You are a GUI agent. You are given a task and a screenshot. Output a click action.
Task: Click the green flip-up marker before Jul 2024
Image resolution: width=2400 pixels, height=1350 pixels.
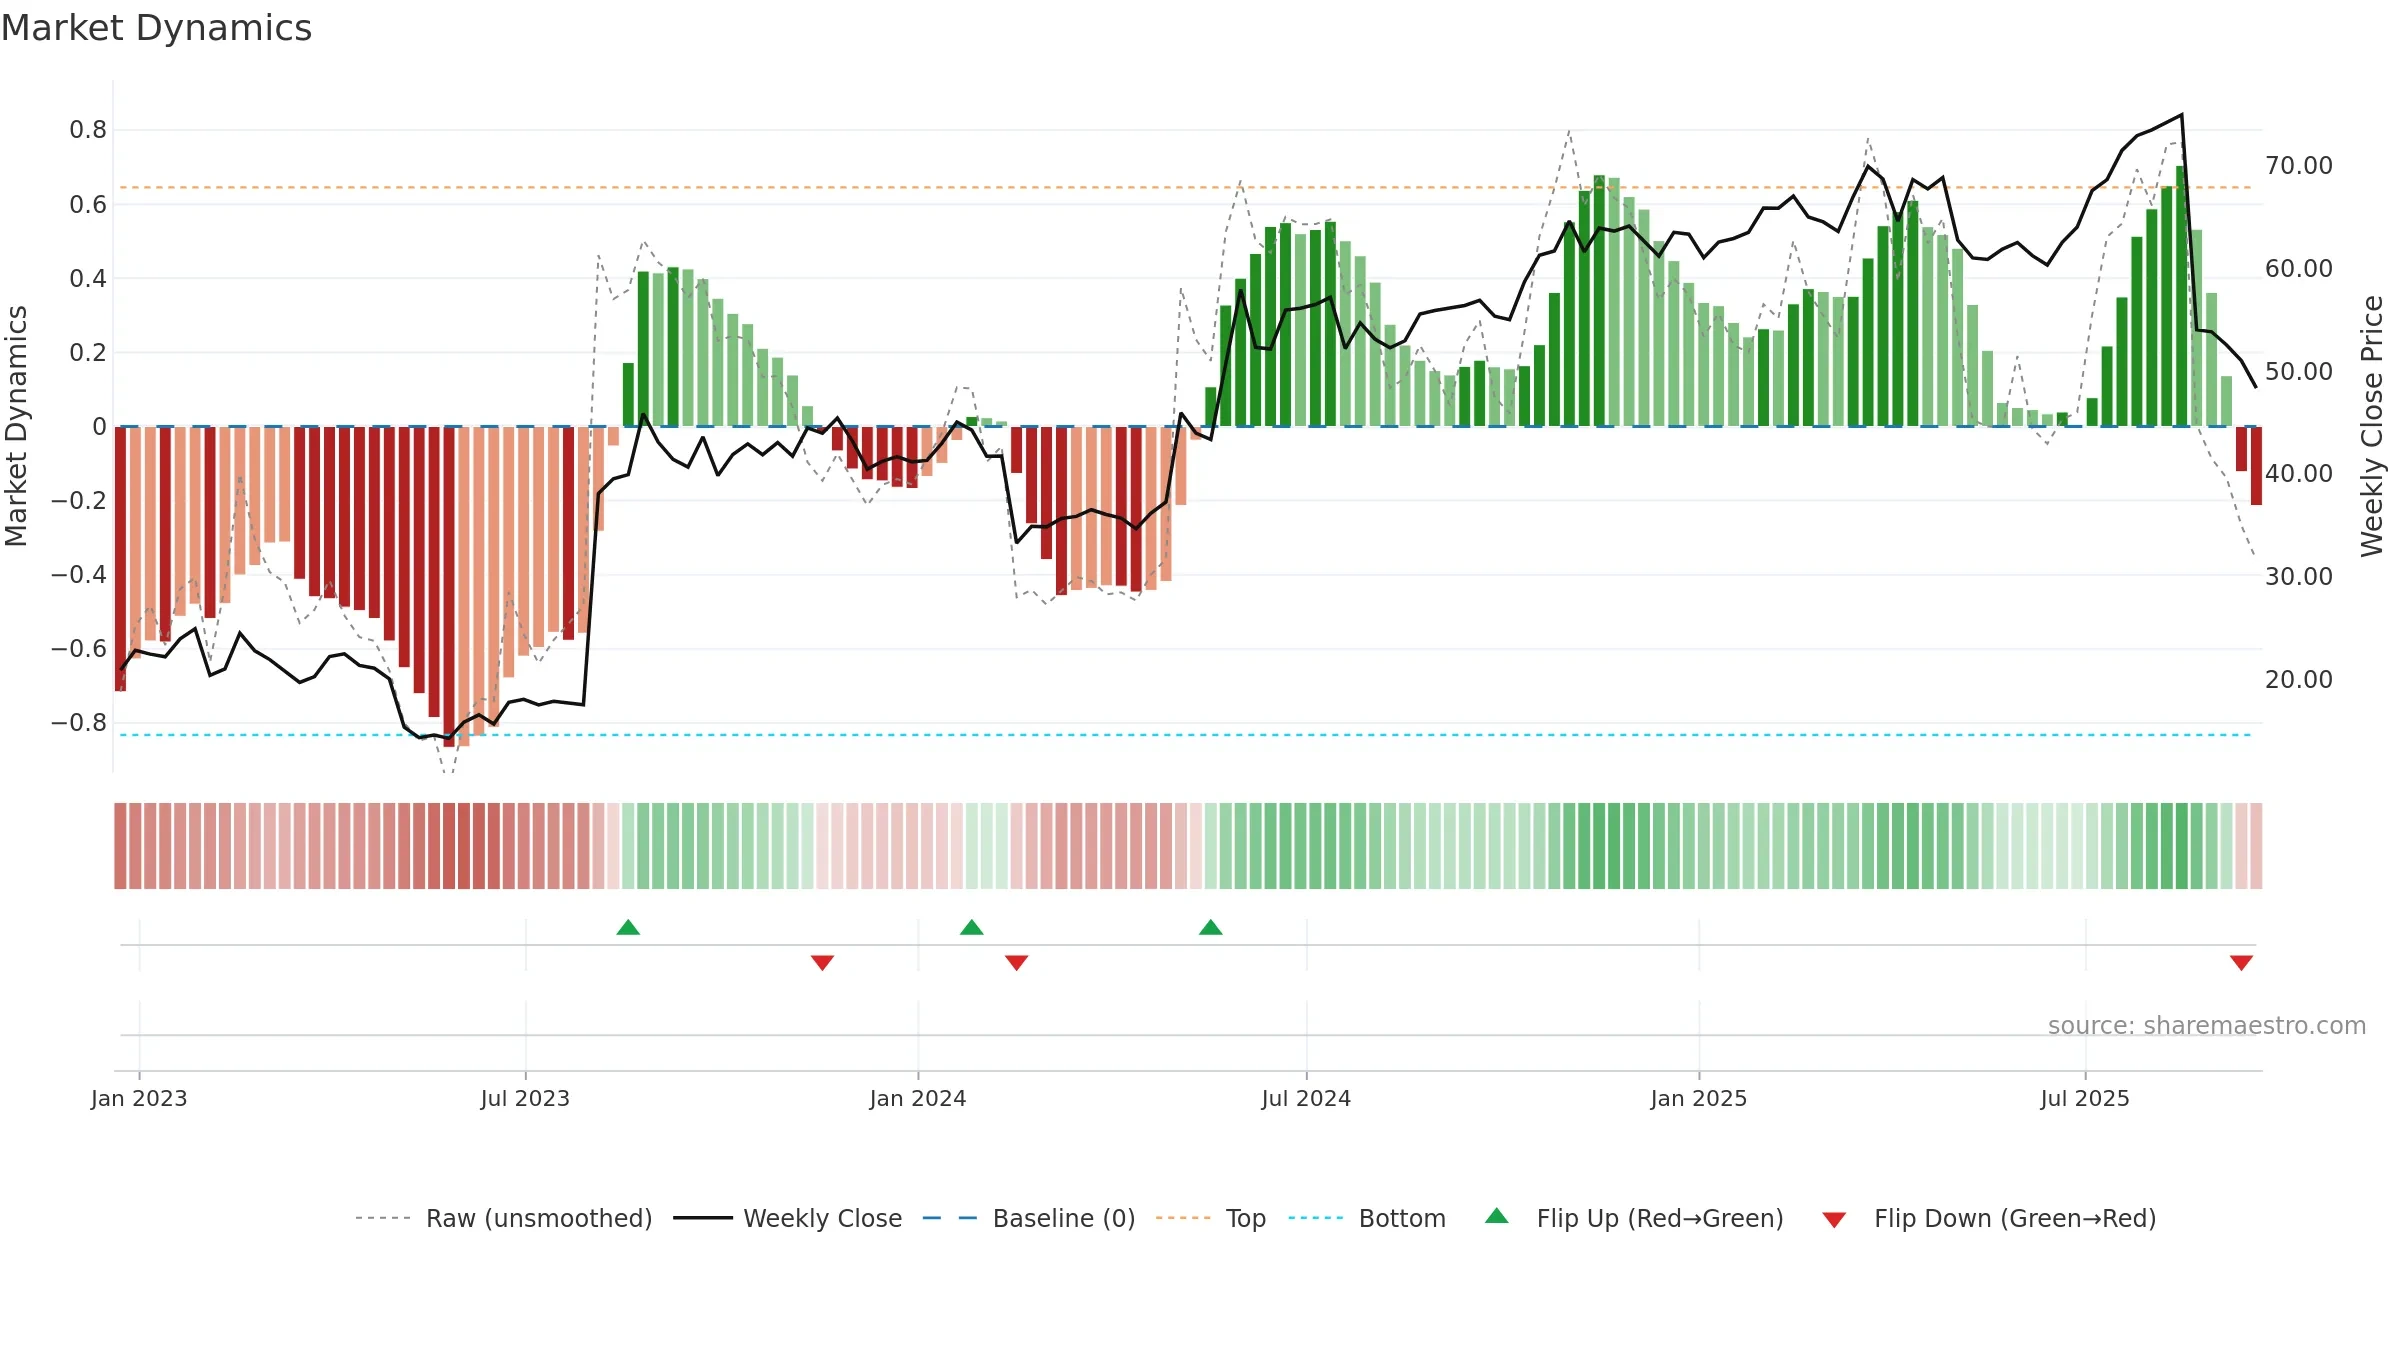point(1211,927)
